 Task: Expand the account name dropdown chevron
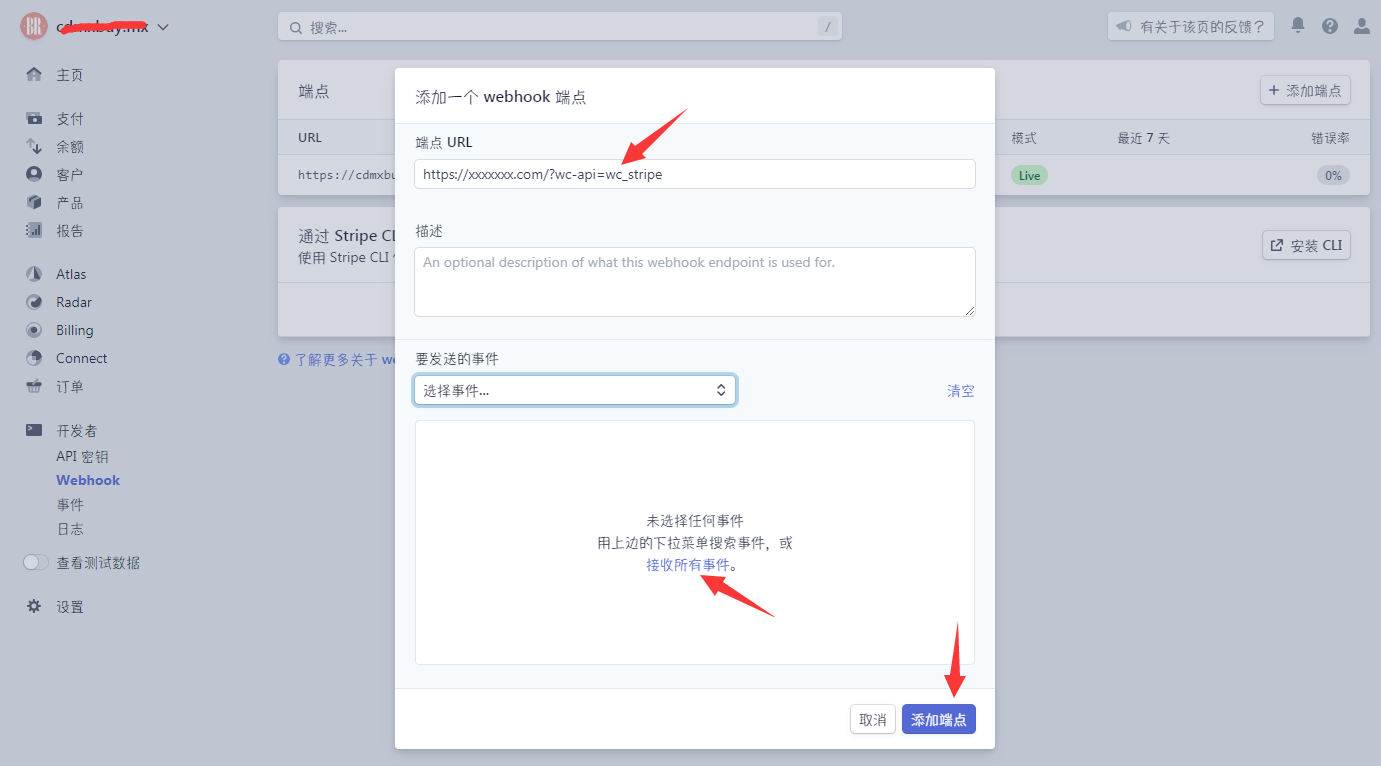[163, 27]
